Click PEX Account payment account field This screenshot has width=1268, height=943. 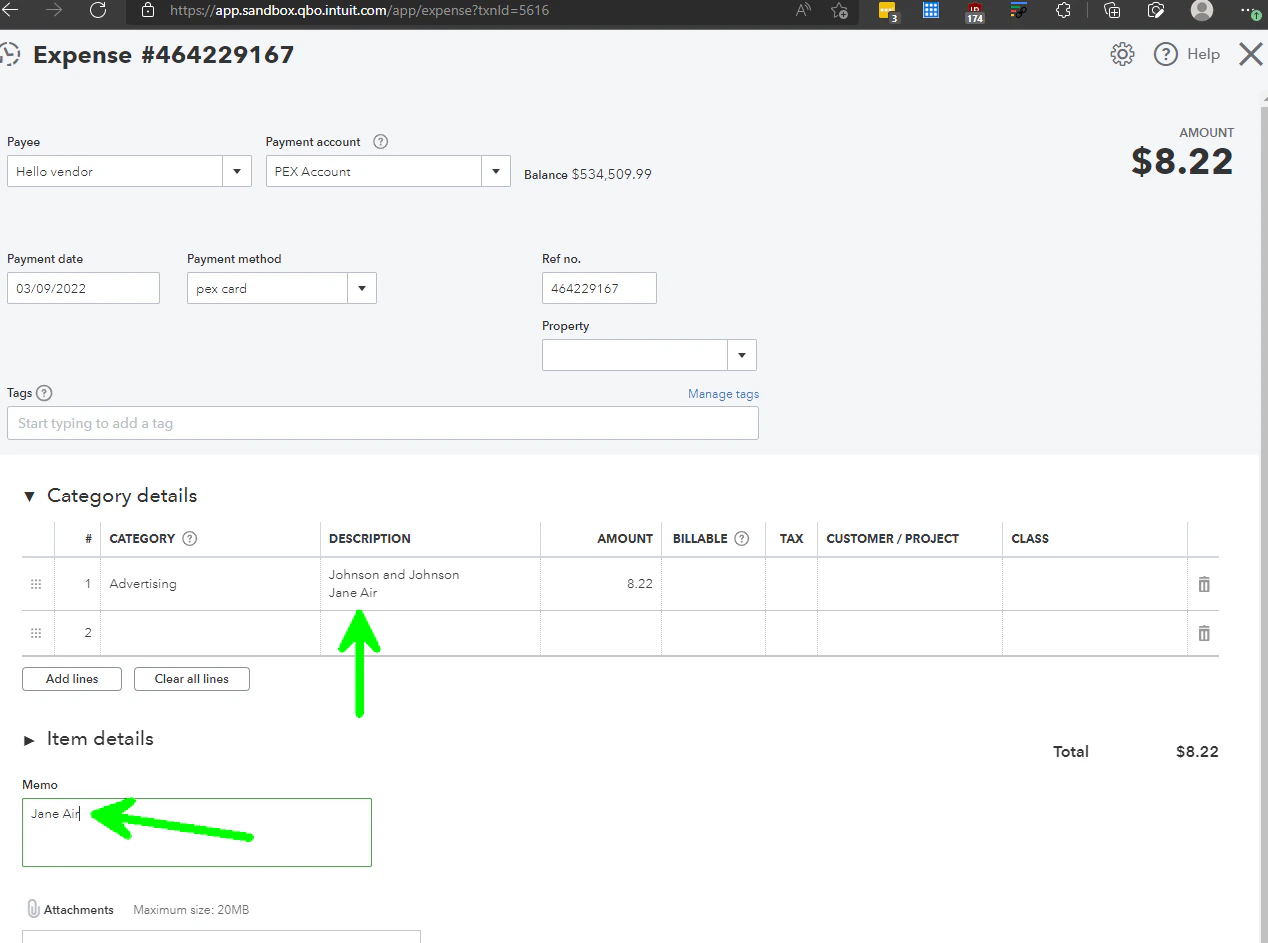(374, 171)
